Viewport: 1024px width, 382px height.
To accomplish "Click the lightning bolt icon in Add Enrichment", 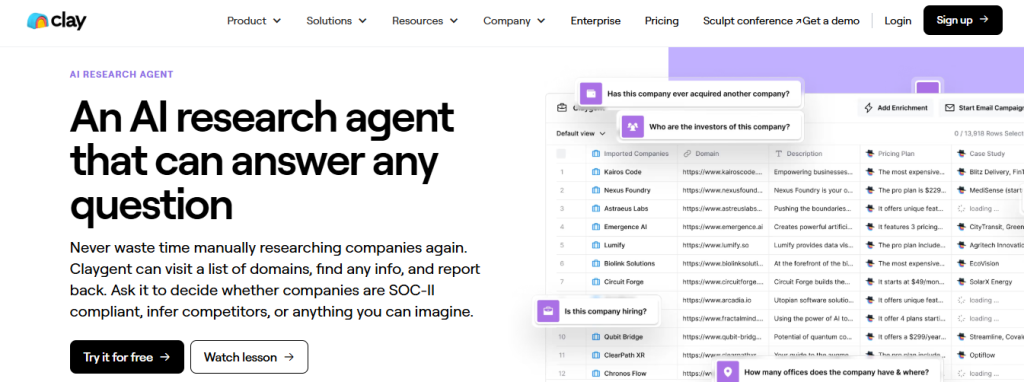I will (x=869, y=108).
